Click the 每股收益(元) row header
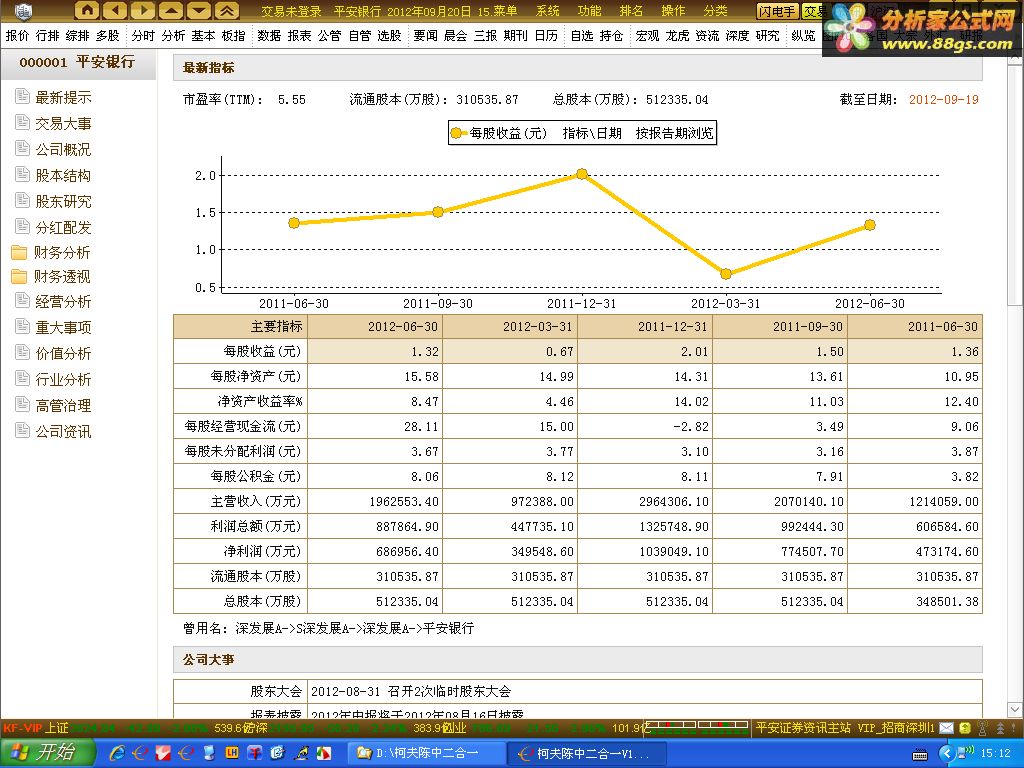Image resolution: width=1024 pixels, height=768 pixels. pos(240,351)
